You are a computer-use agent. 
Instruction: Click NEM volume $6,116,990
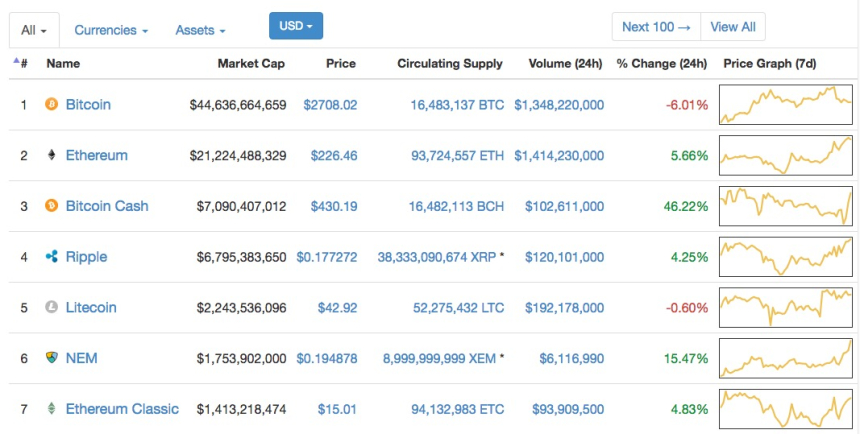coord(572,358)
